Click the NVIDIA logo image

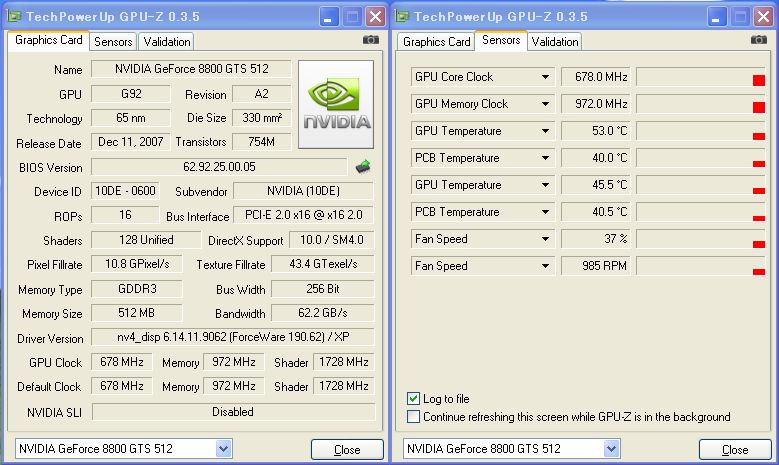(336, 104)
